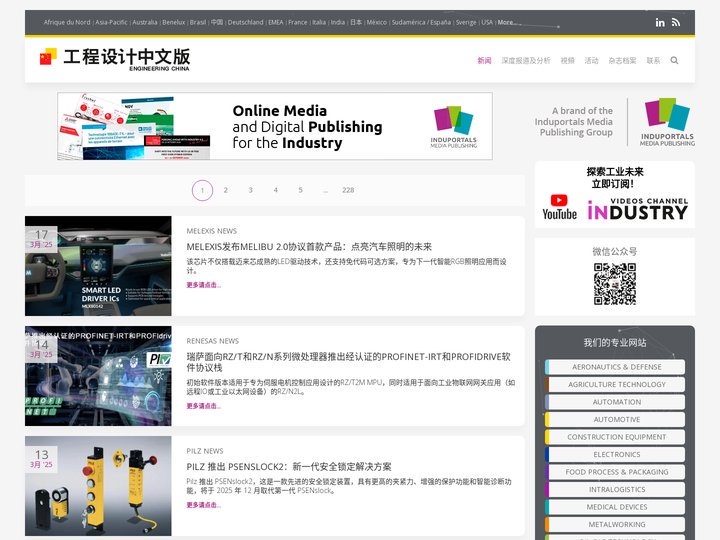Click the search magnifier icon

point(674,61)
